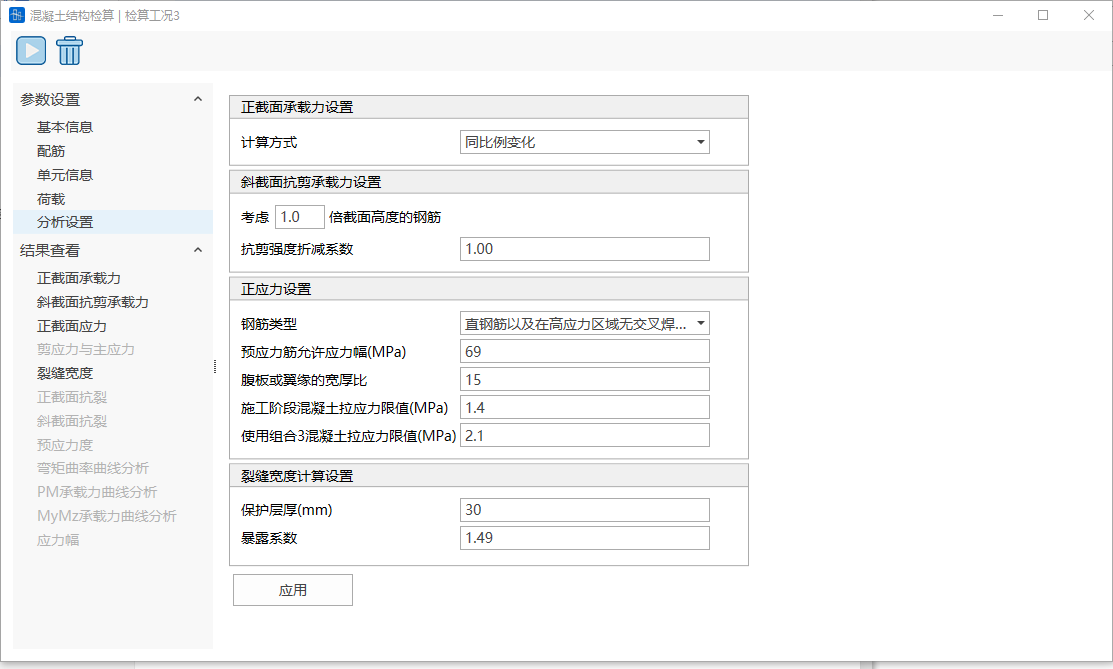This screenshot has width=1113, height=669.
Task: Select 分析设置 in the sidebar
Action: 113,222
